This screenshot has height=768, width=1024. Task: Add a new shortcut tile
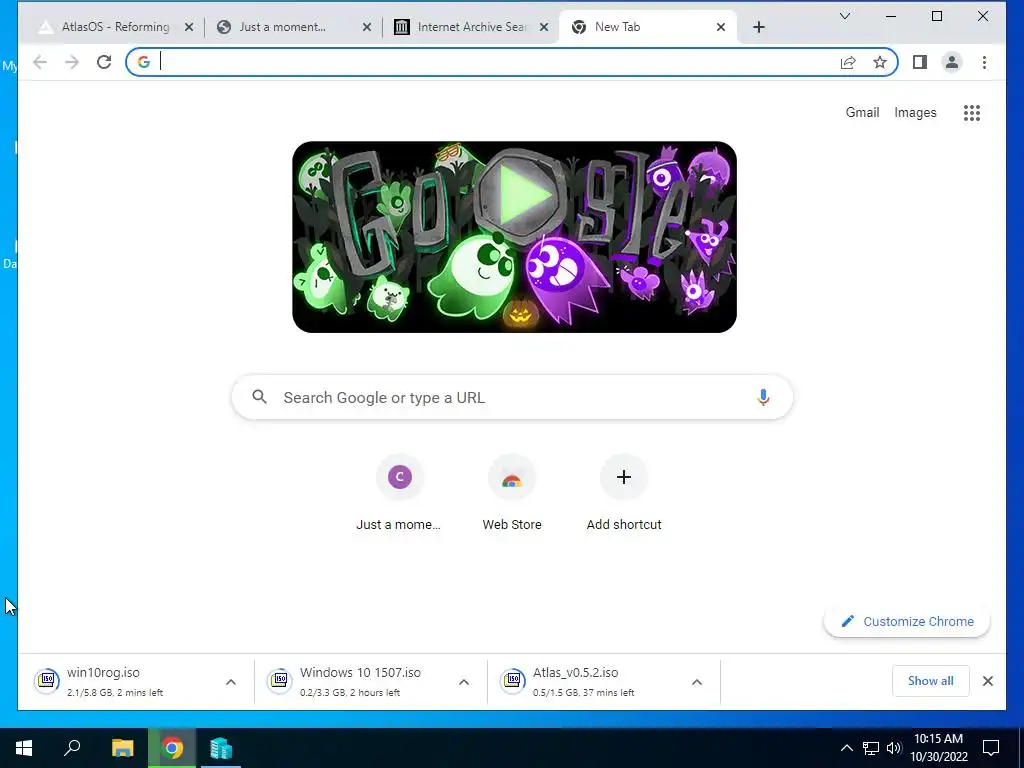624,493
